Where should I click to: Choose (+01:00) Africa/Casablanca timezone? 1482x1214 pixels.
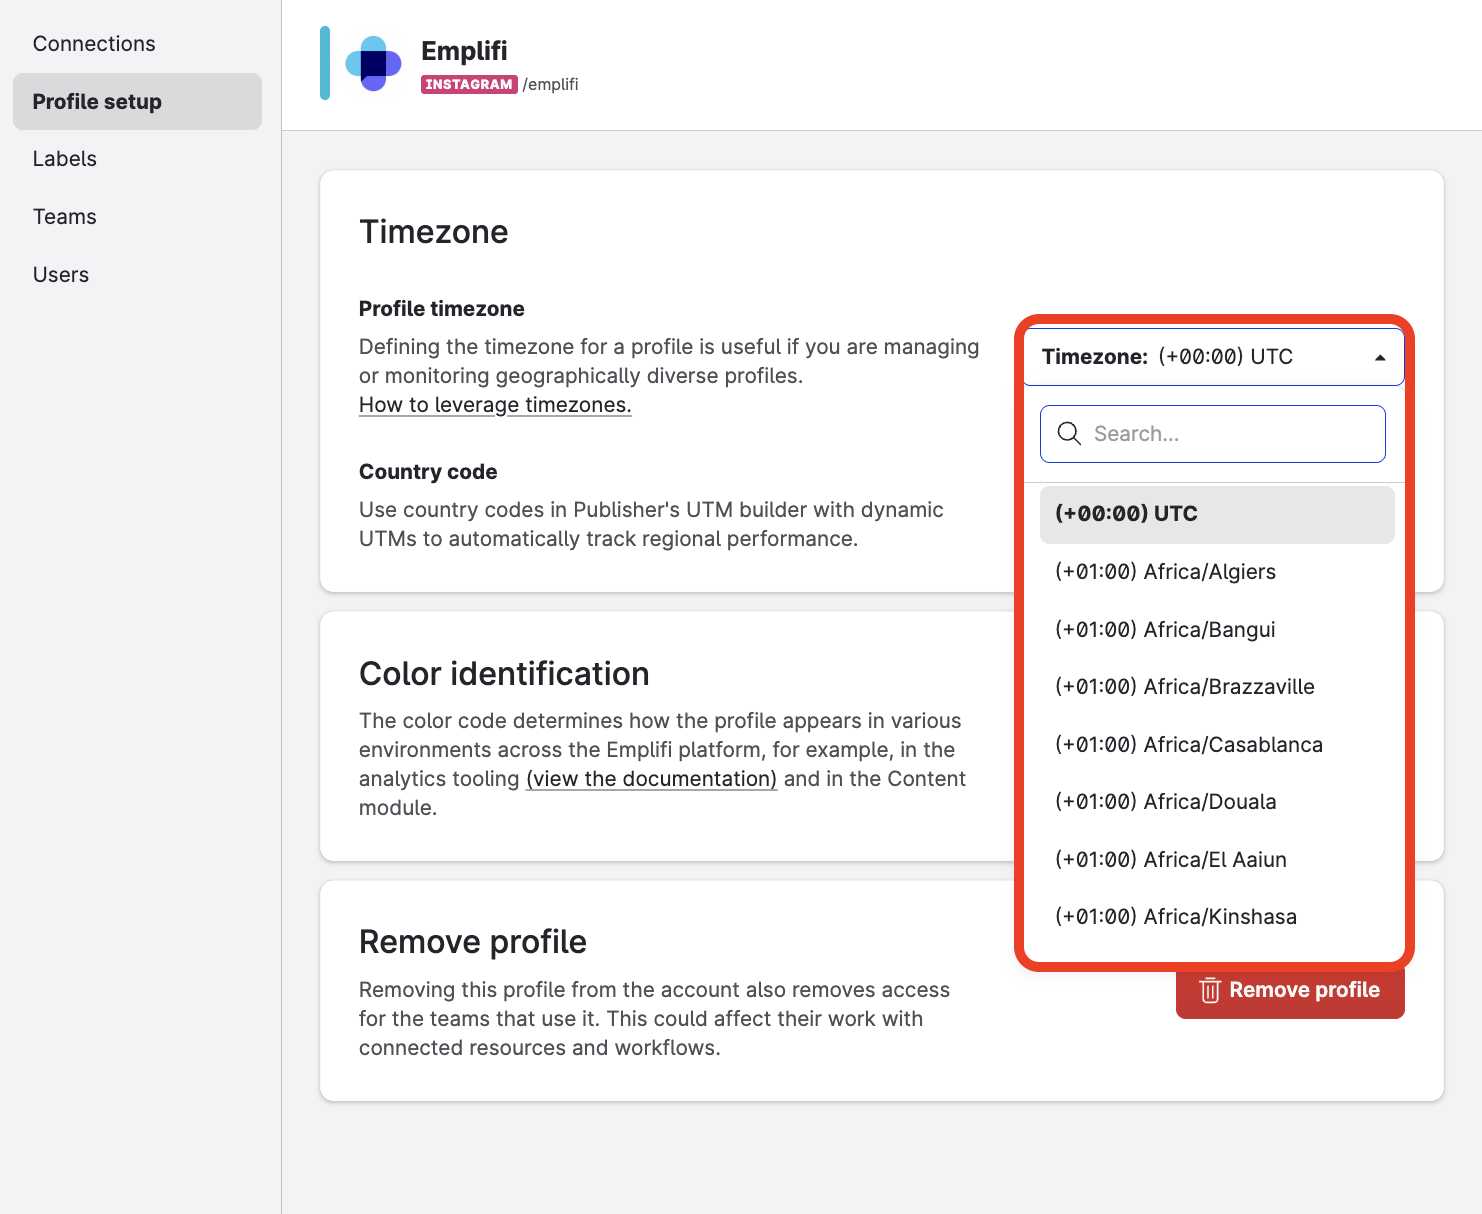point(1217,745)
